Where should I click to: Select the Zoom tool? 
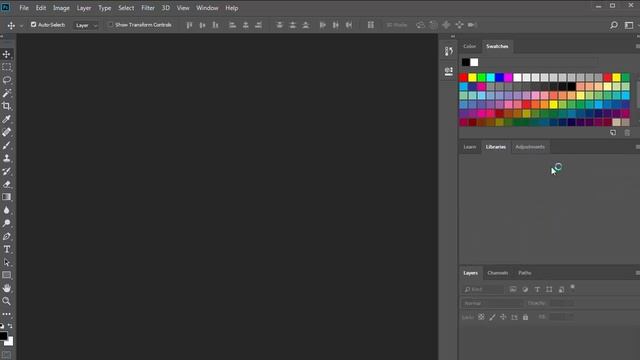[7, 301]
